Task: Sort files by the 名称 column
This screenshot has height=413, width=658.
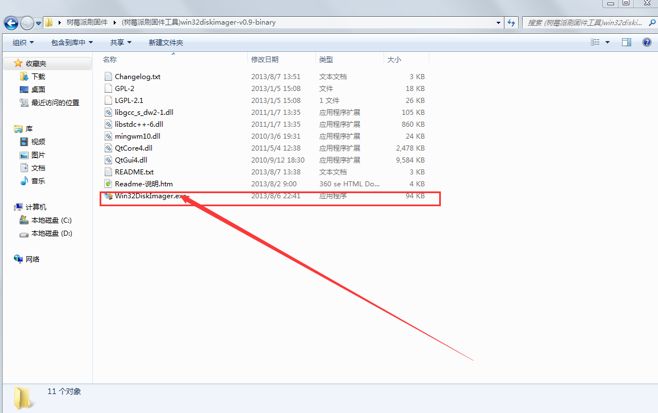Action: click(x=110, y=59)
